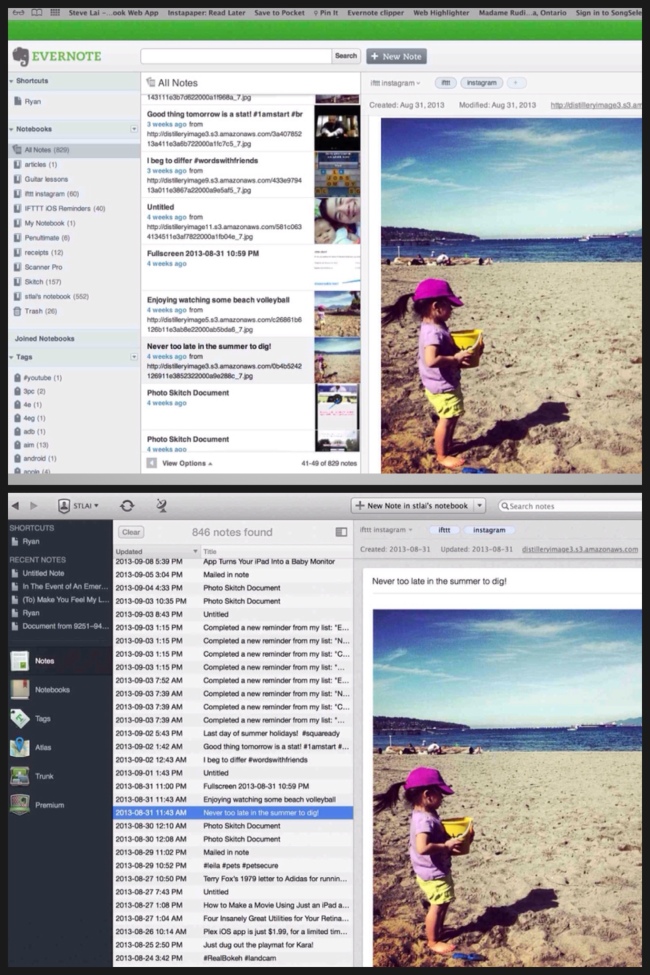Expand the View Options menu
This screenshot has height=975, width=650.
(184, 464)
